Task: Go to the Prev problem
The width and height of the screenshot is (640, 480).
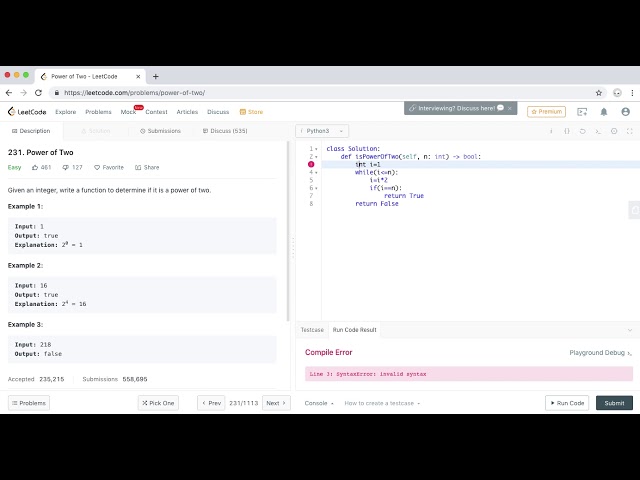Action: point(211,403)
